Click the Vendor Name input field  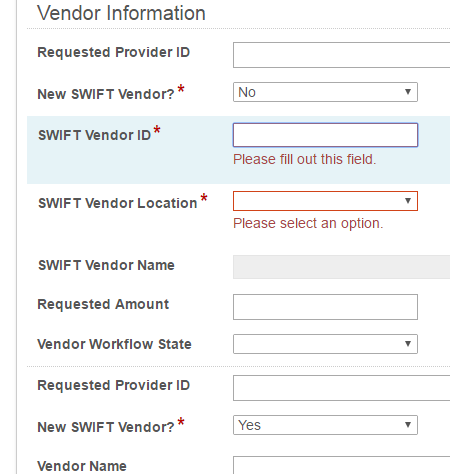[x=341, y=465]
